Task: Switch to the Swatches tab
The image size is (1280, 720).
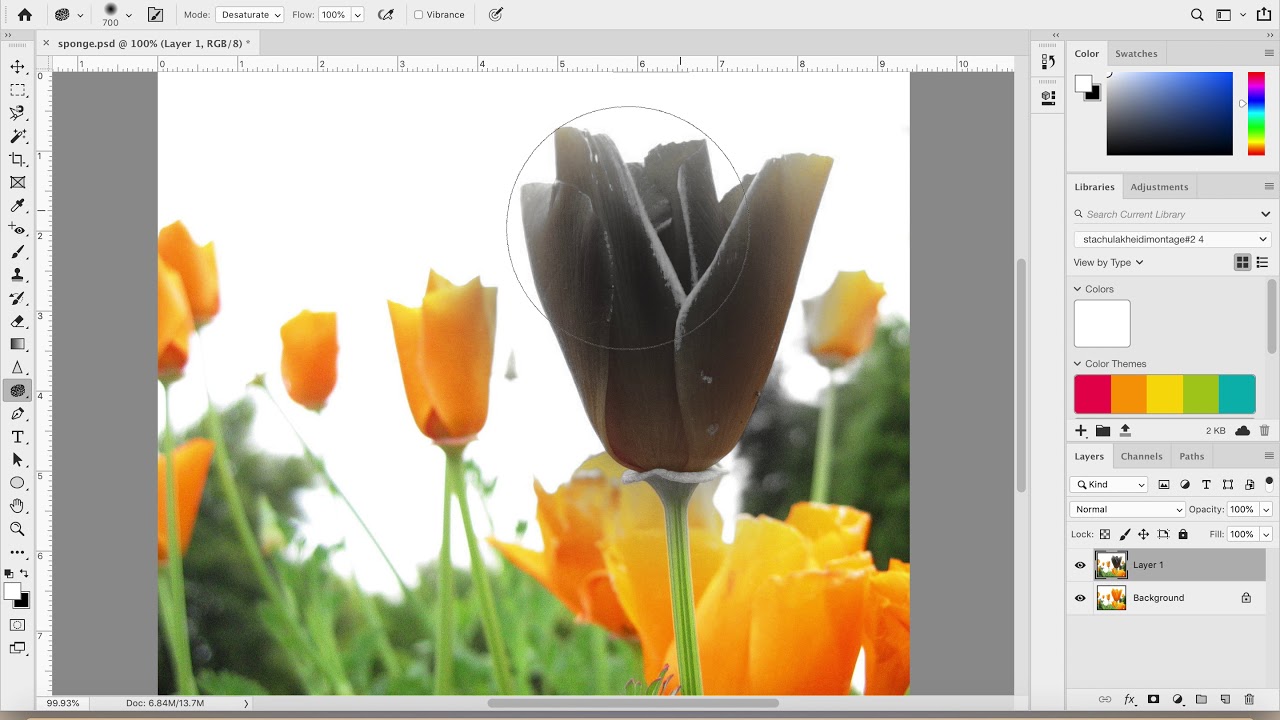Action: click(1136, 54)
